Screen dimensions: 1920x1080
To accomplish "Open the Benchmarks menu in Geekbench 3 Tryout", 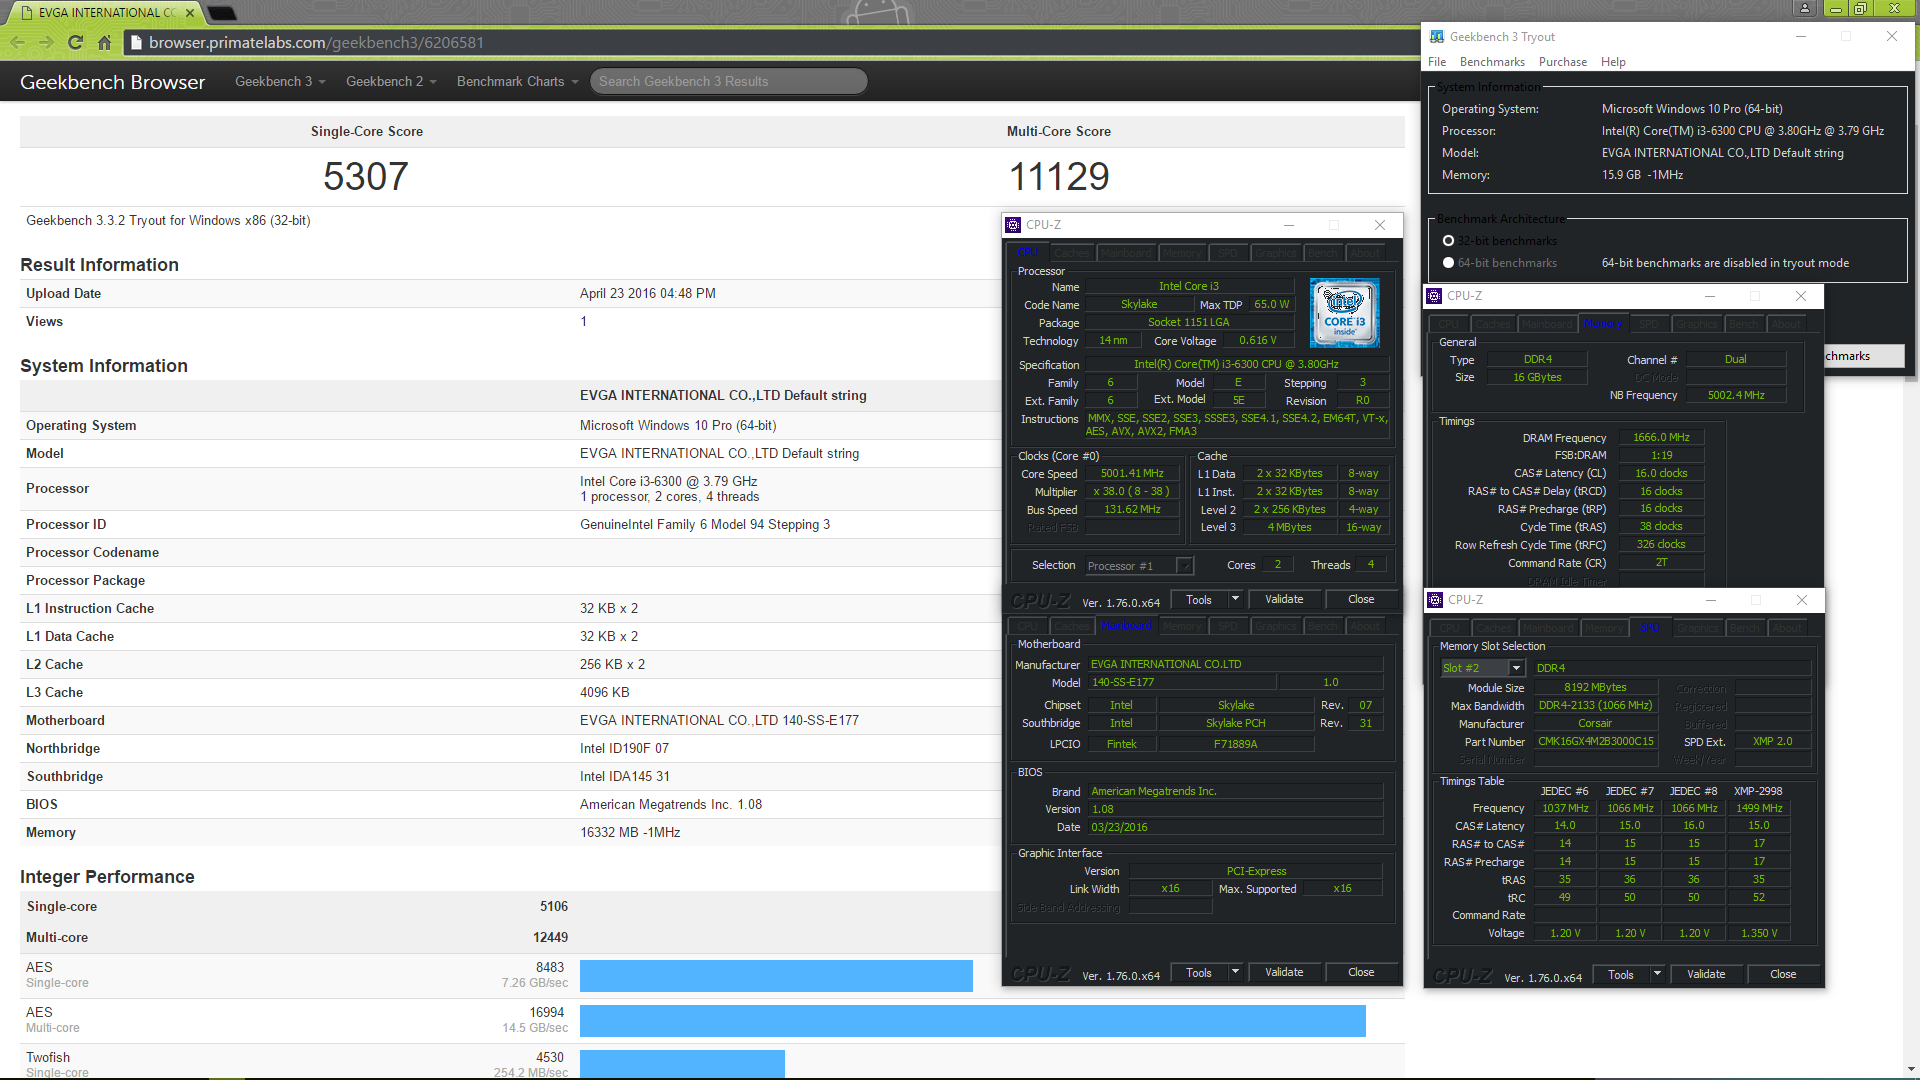I will [x=1492, y=62].
